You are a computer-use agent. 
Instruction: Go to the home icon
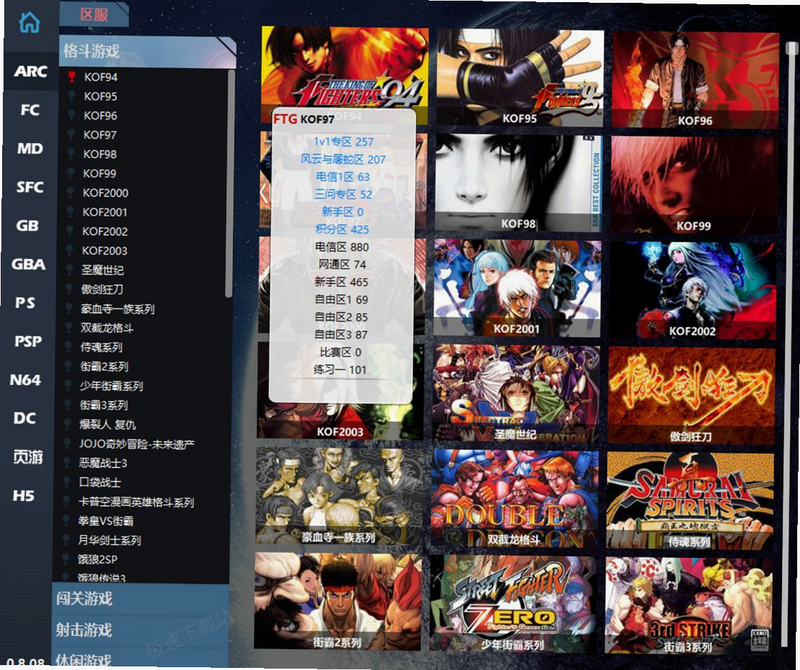pyautogui.click(x=29, y=22)
